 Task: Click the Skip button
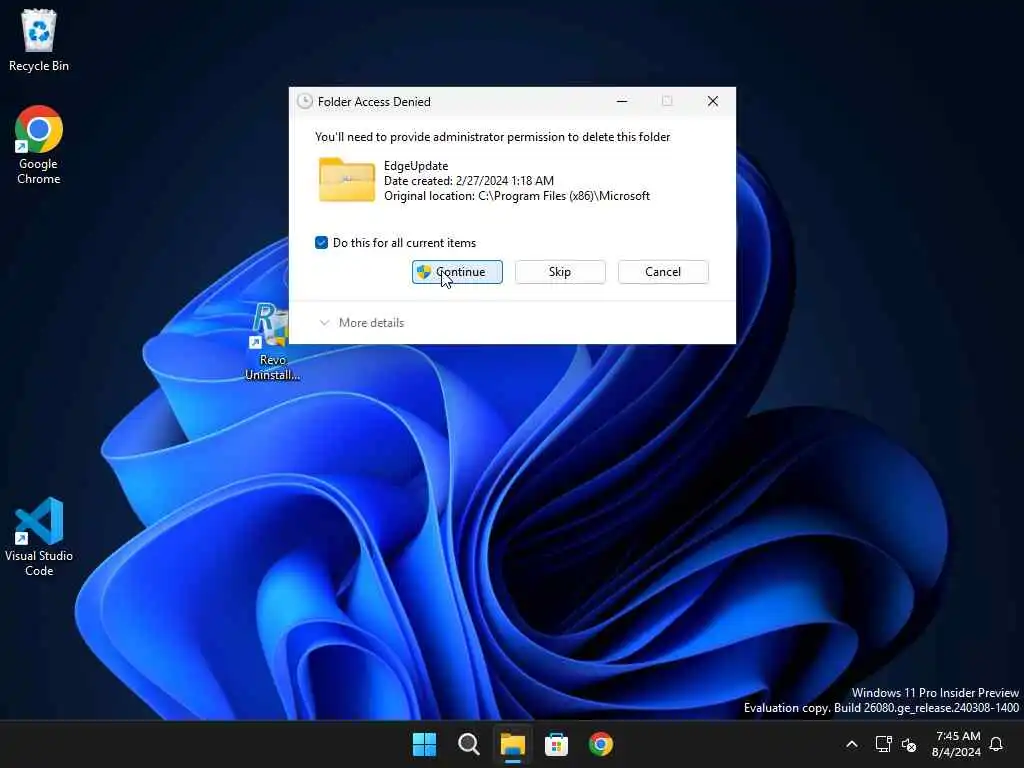tap(560, 272)
